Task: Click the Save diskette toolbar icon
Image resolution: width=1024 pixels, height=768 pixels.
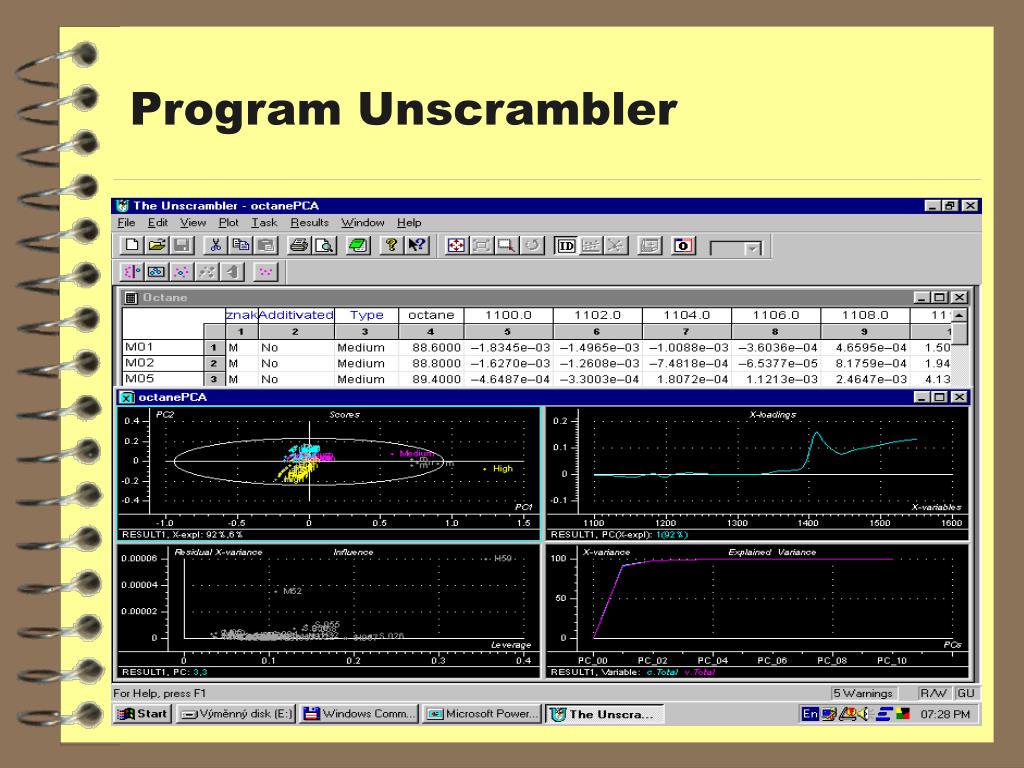Action: 182,246
